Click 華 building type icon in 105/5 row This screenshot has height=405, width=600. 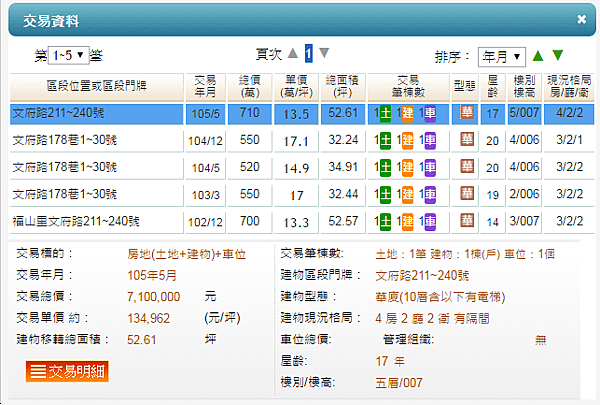pos(467,112)
